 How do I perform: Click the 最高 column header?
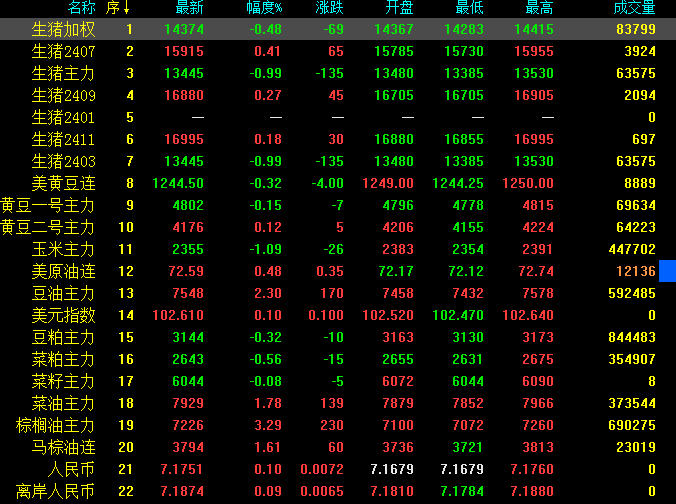(539, 7)
